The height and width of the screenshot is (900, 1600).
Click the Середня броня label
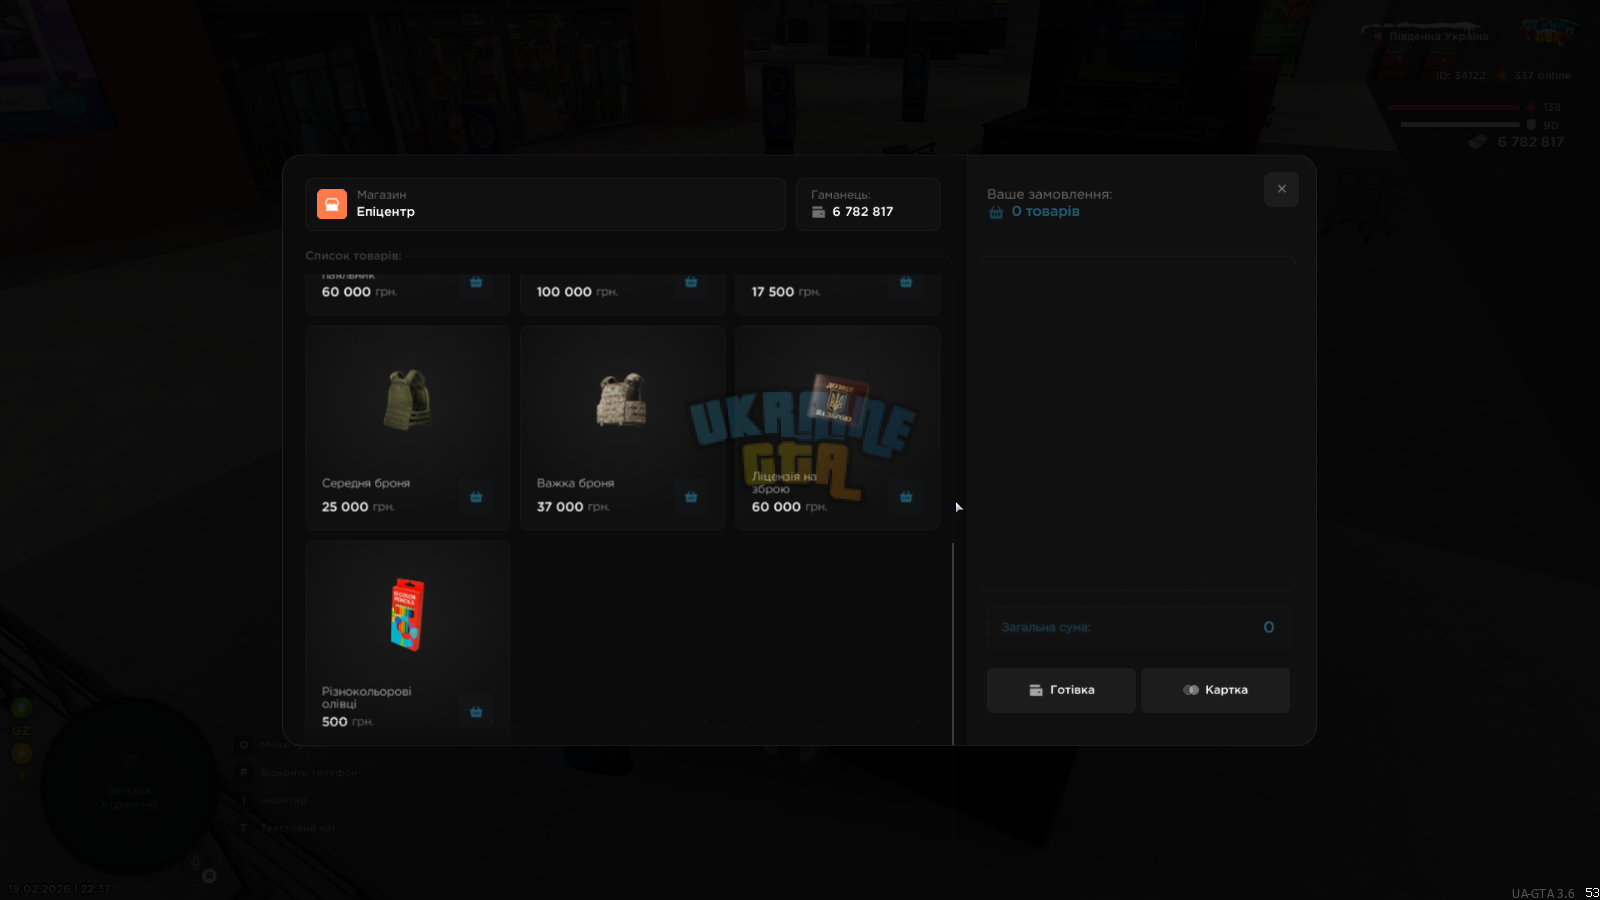(366, 483)
